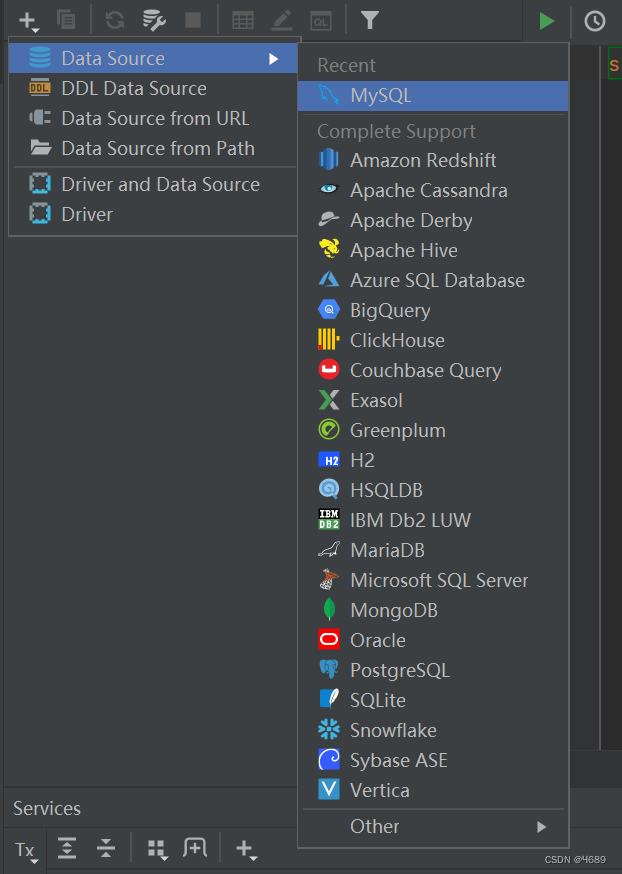Select Couchbase Query data source
Image resolution: width=622 pixels, height=874 pixels.
coord(433,371)
